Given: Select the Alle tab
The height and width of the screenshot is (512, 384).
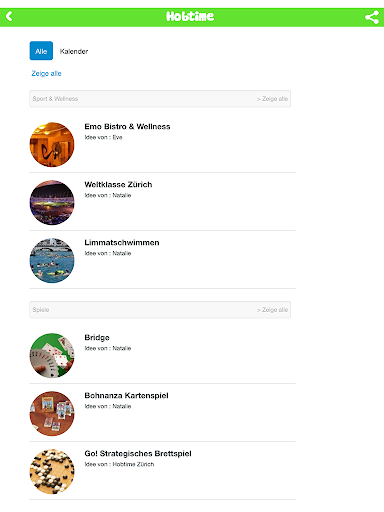Looking at the screenshot, I should 41,51.
